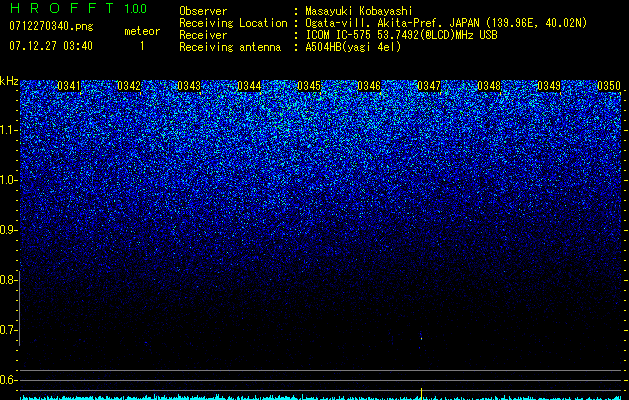Viewport: 629px width, 400px height.
Task: Click the Receiving antenna field label
Action: coord(230,47)
